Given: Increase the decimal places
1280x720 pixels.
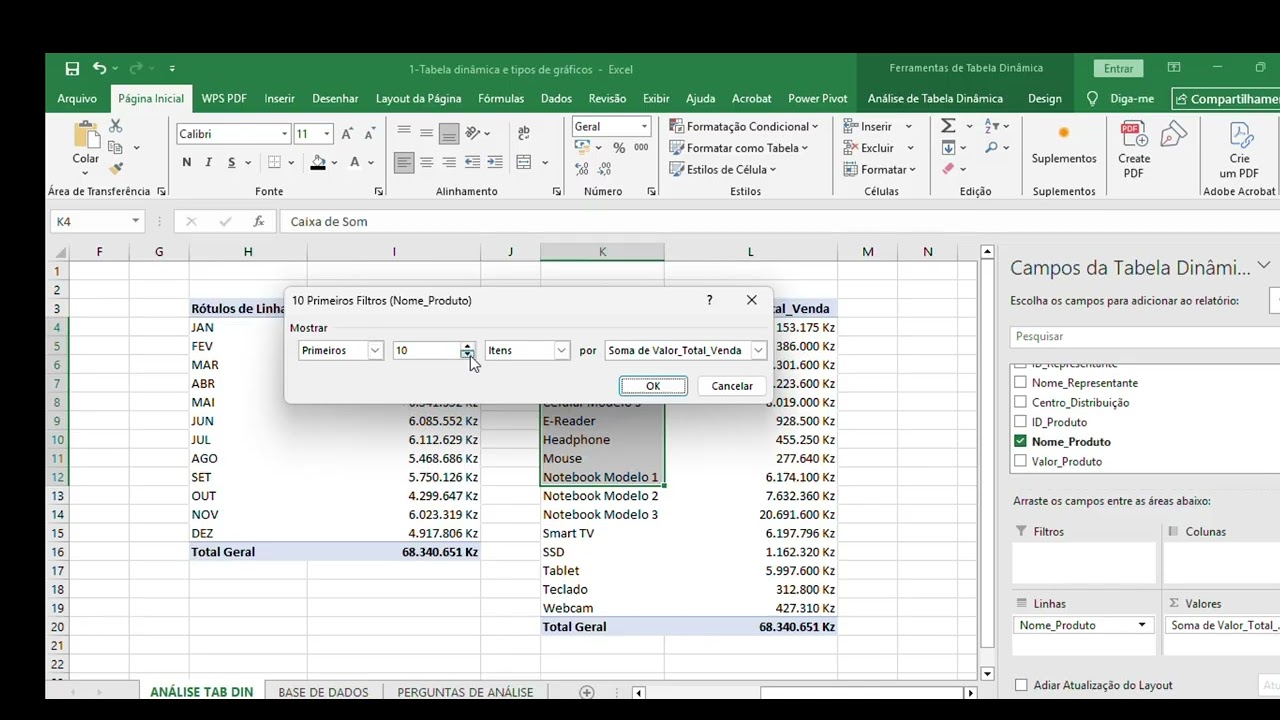Looking at the screenshot, I should pyautogui.click(x=582, y=169).
